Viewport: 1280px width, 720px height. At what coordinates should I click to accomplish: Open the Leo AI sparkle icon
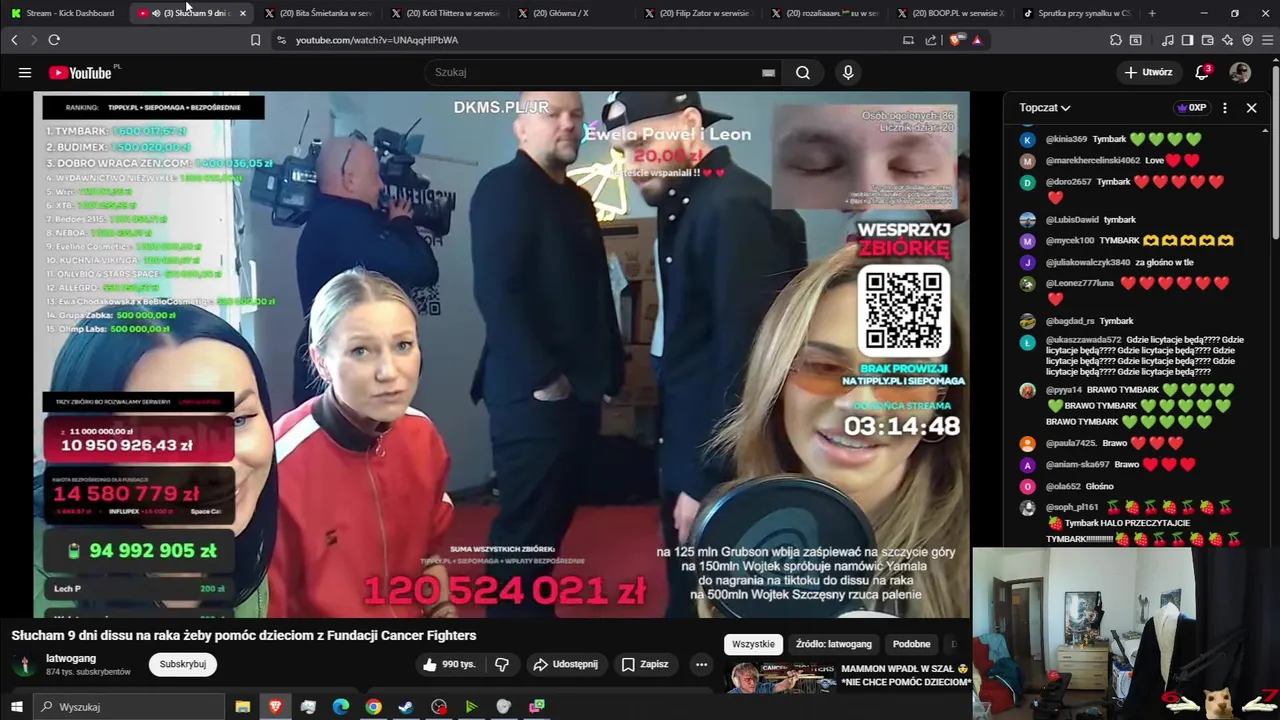click(x=1227, y=40)
